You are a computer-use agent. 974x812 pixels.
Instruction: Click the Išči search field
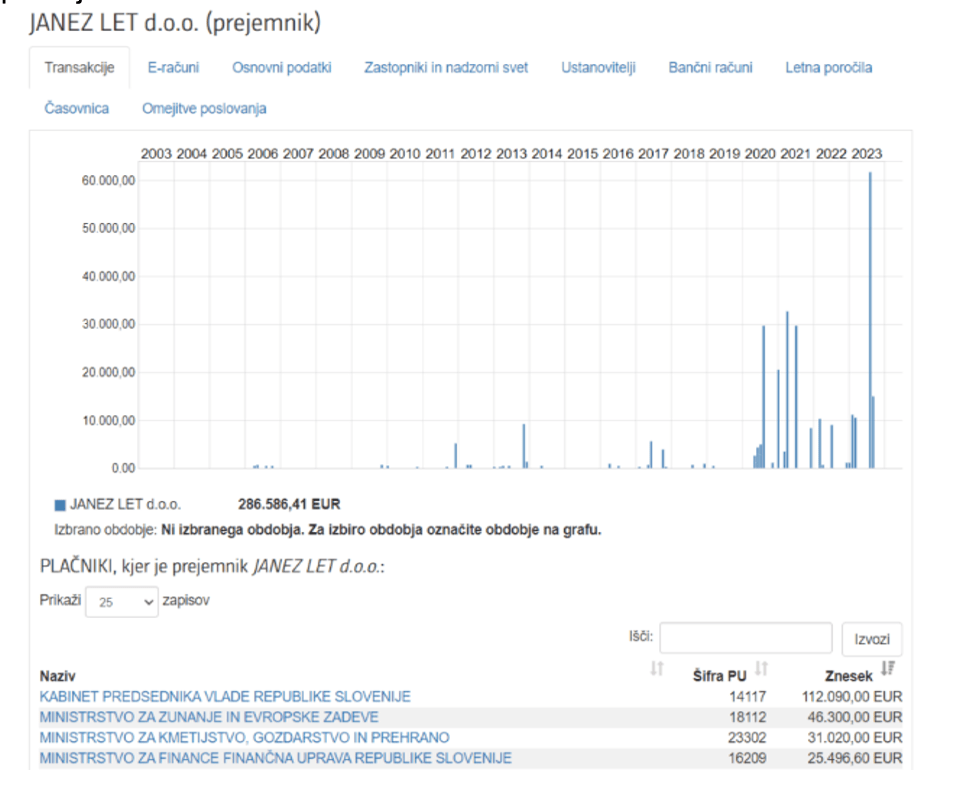tap(746, 638)
